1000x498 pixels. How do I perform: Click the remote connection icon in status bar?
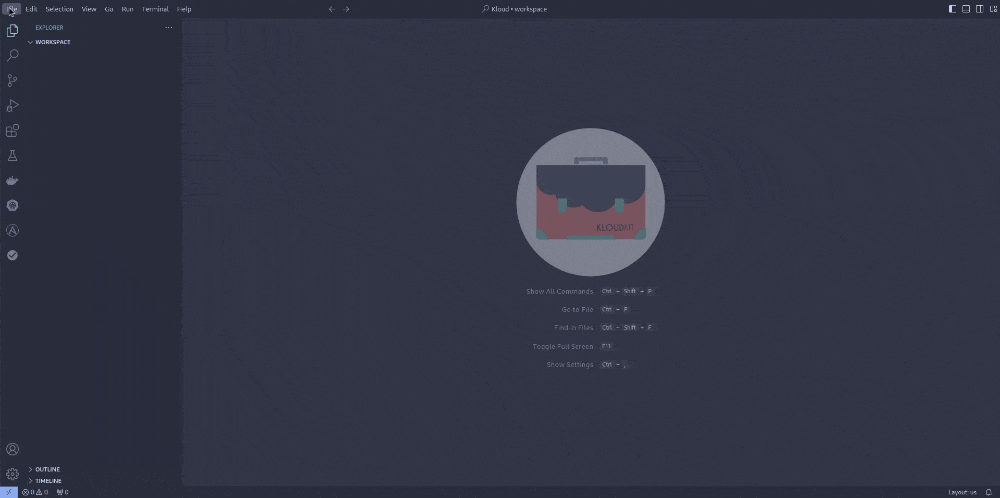point(9,492)
